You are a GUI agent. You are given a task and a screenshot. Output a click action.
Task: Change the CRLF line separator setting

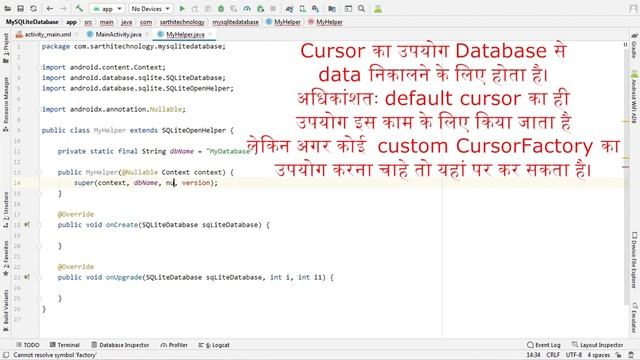(553, 355)
